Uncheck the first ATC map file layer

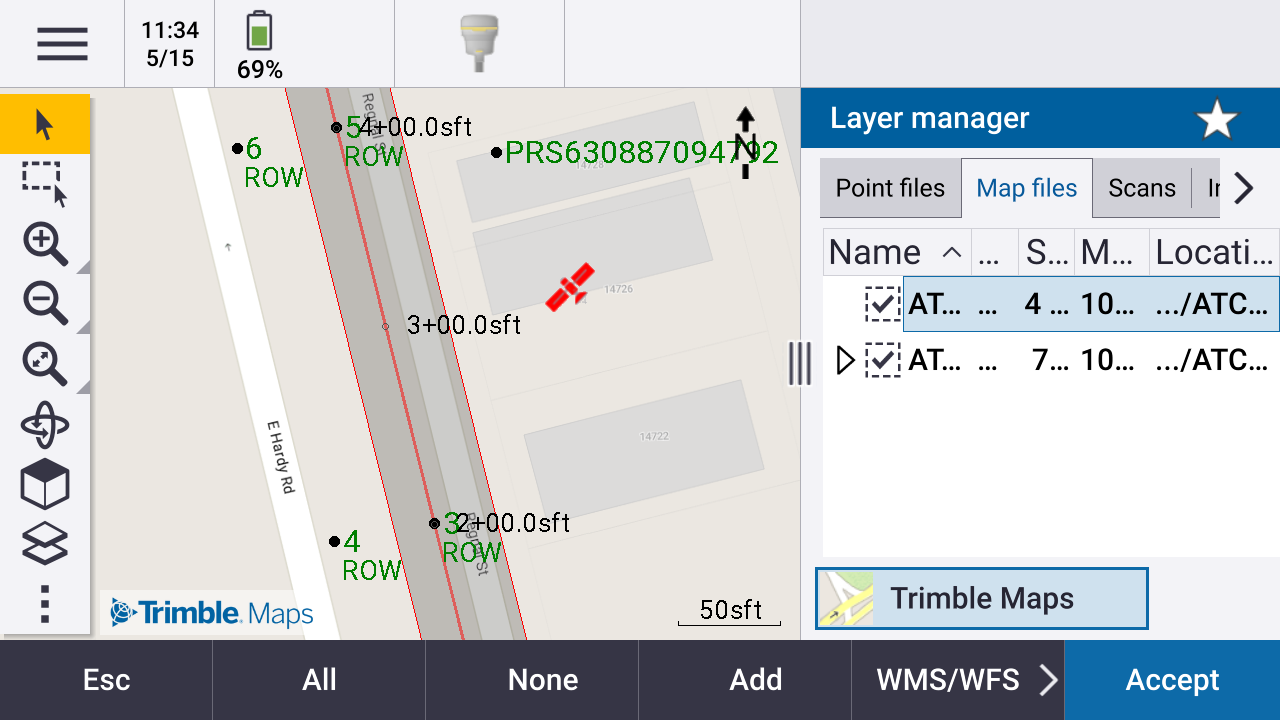coord(883,304)
